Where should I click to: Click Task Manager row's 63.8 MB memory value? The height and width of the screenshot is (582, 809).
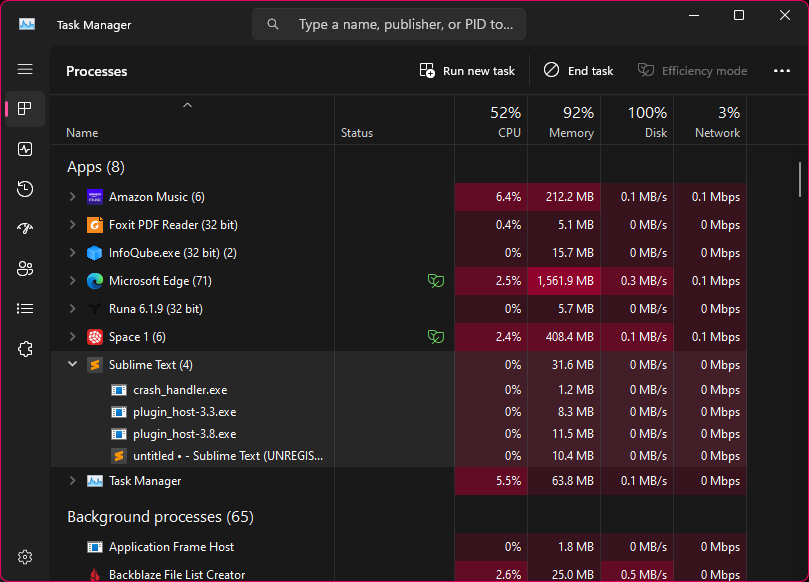pyautogui.click(x=573, y=481)
